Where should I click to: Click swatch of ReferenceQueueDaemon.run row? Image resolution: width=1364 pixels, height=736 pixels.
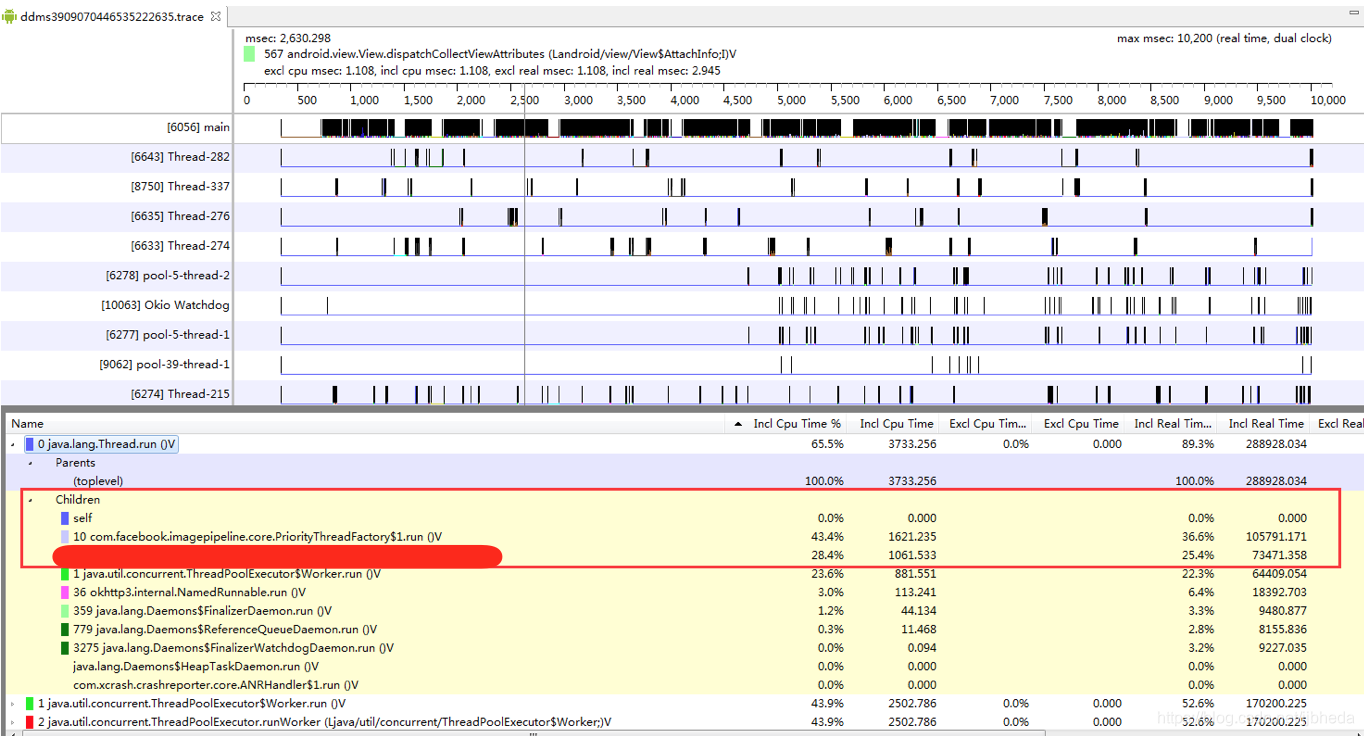pyautogui.click(x=65, y=629)
